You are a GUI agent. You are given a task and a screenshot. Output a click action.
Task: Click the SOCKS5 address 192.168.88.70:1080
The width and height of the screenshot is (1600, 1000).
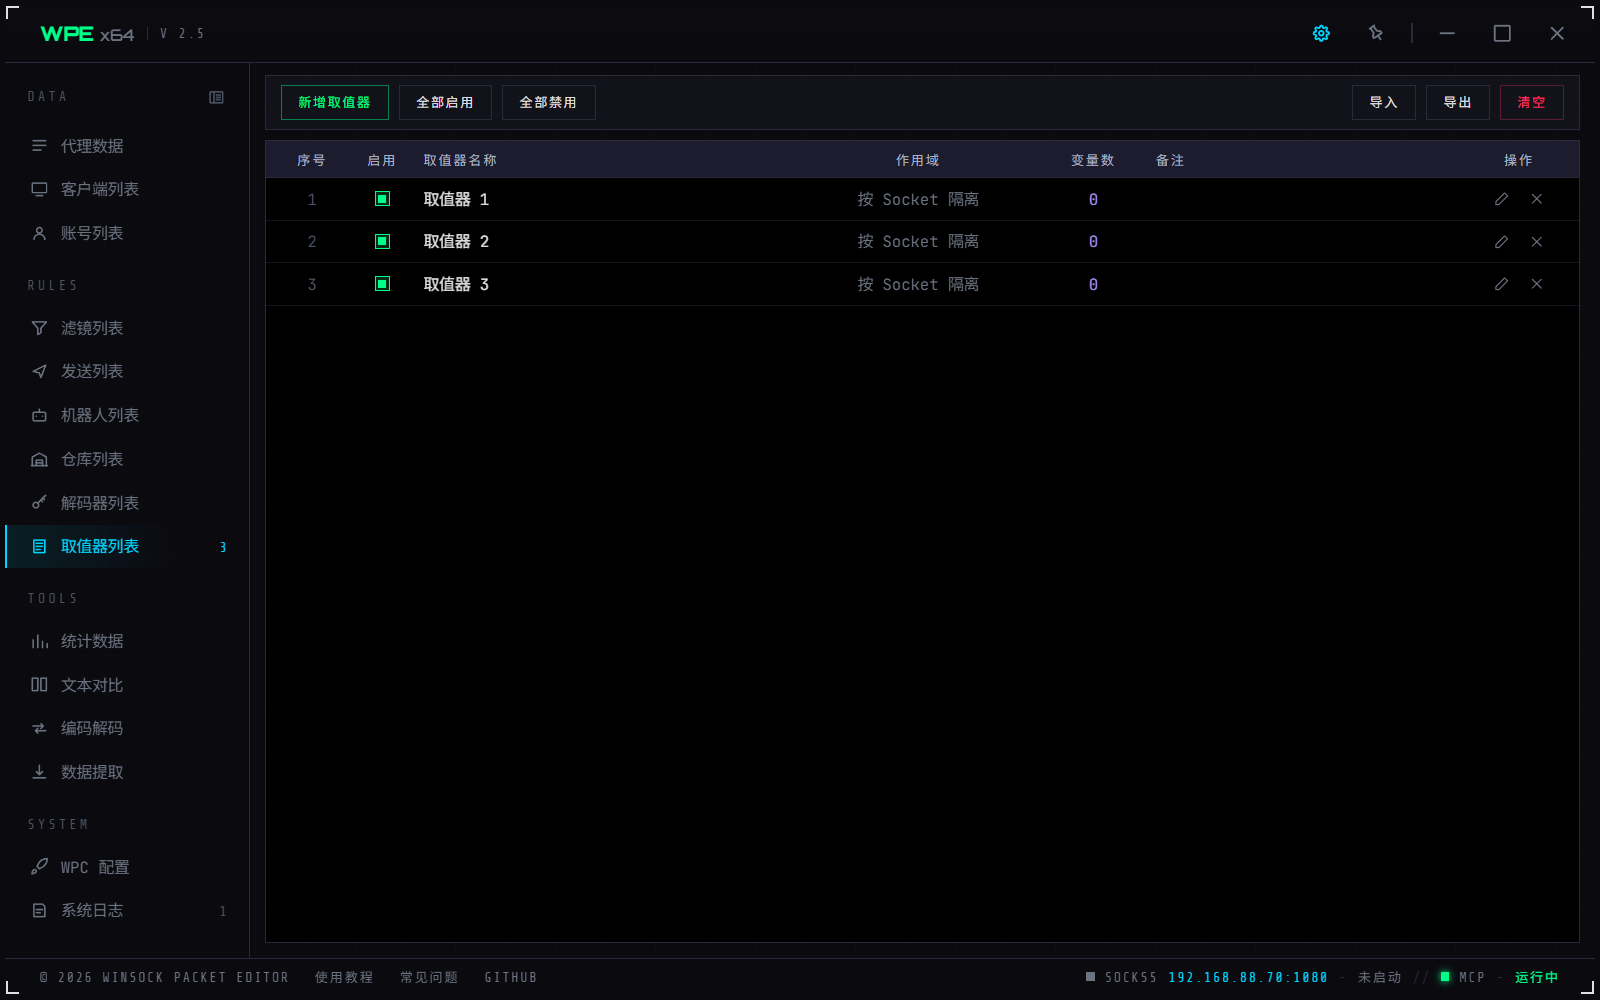(x=1248, y=977)
